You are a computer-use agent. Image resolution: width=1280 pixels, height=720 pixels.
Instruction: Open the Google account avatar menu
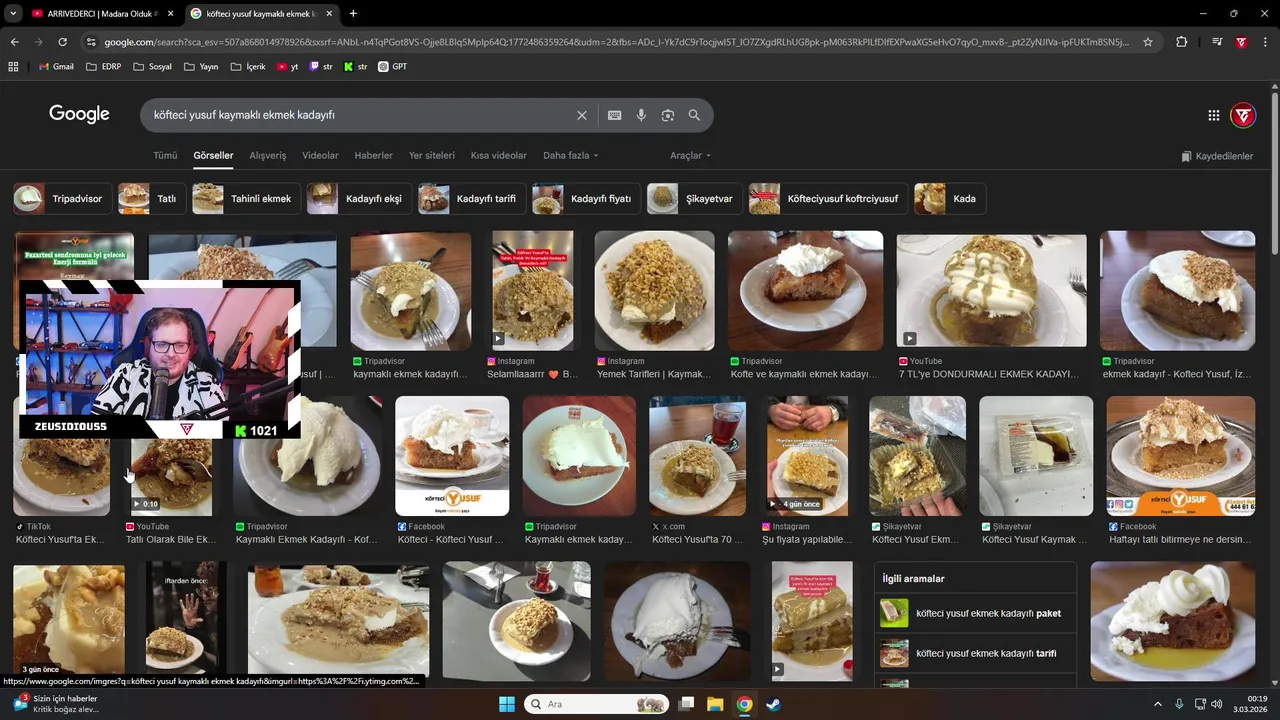click(x=1243, y=115)
